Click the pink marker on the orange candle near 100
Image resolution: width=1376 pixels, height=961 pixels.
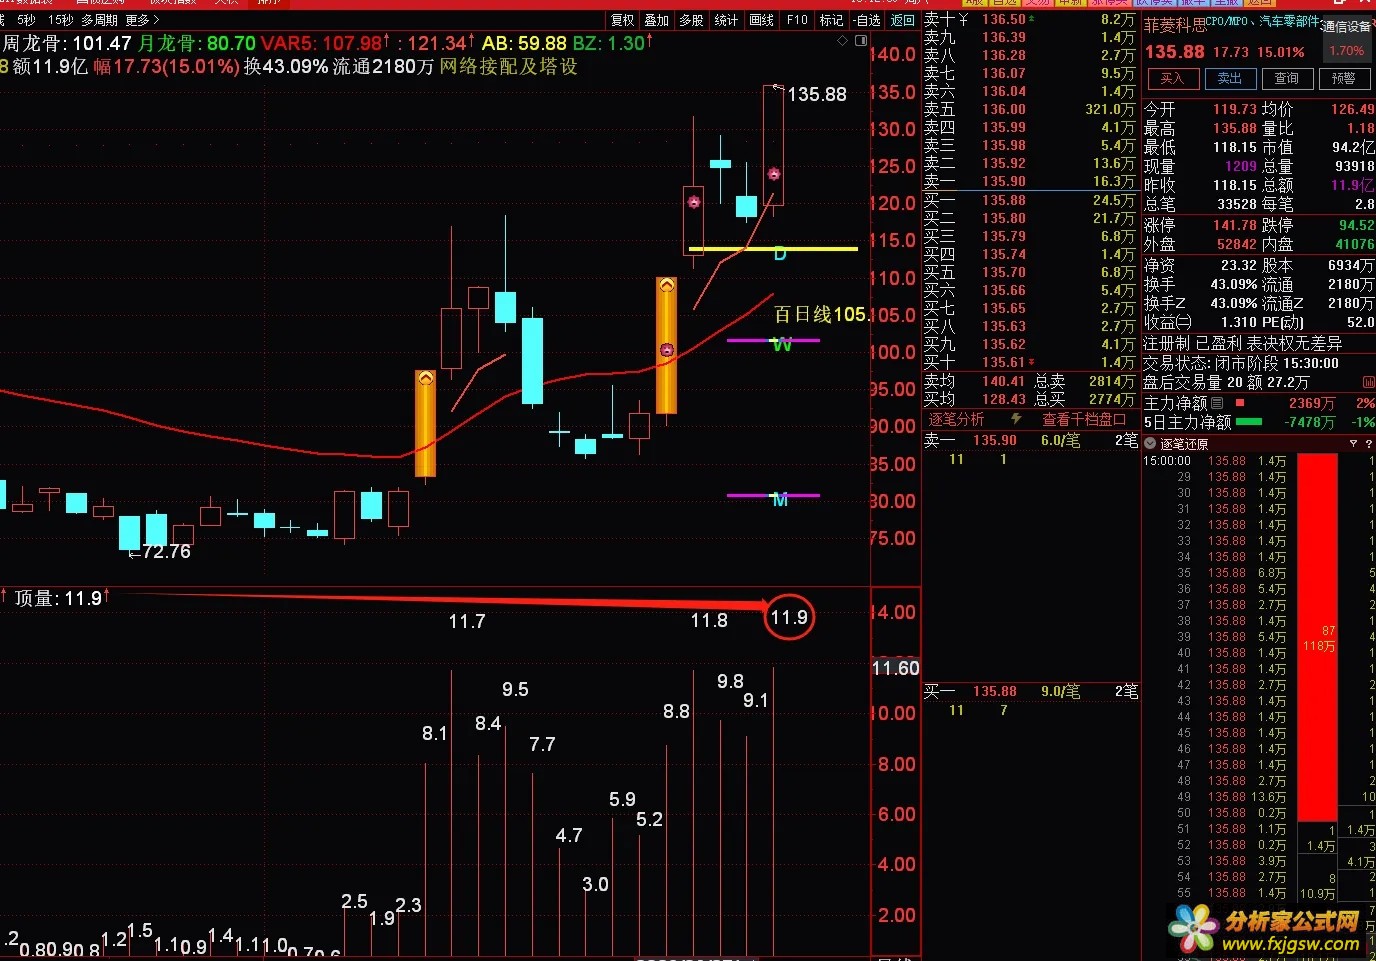click(x=666, y=350)
